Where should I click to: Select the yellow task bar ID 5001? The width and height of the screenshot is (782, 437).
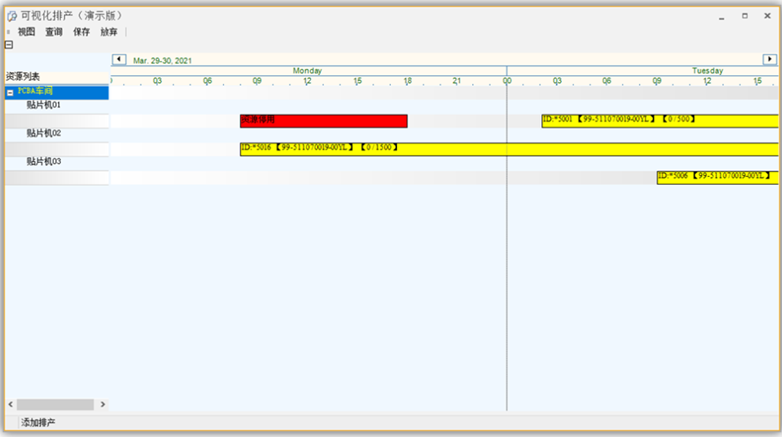click(660, 121)
